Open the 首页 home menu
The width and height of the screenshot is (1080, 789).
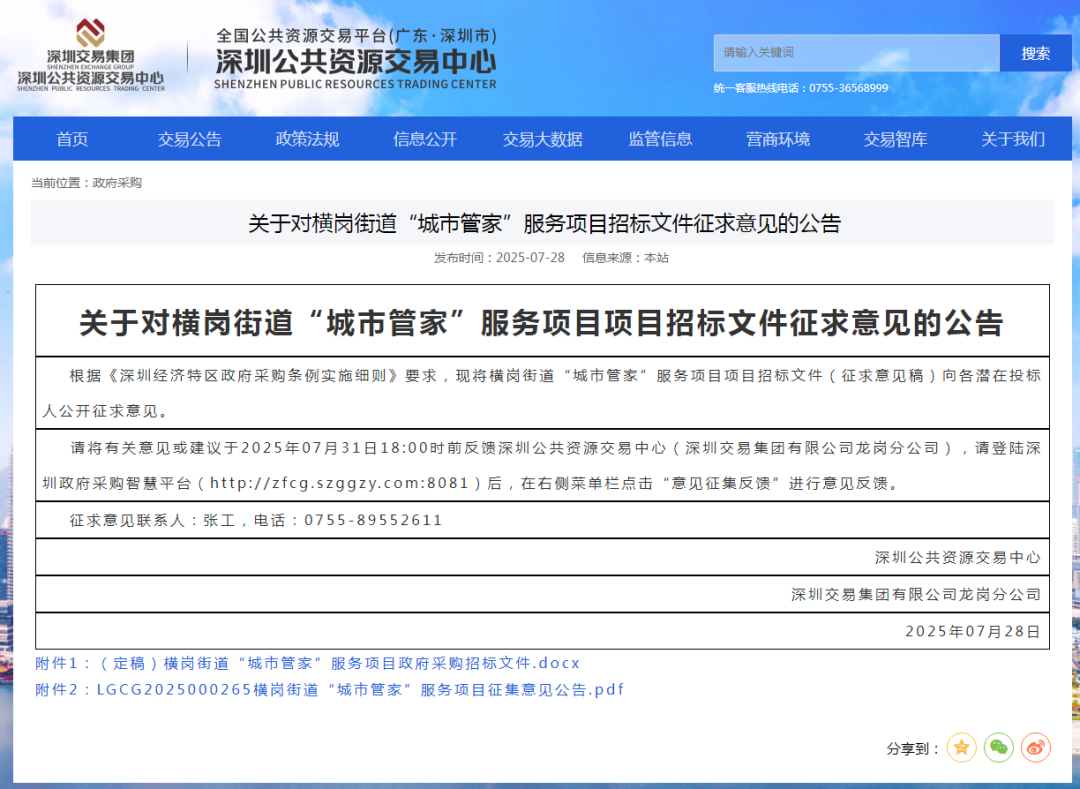72,139
